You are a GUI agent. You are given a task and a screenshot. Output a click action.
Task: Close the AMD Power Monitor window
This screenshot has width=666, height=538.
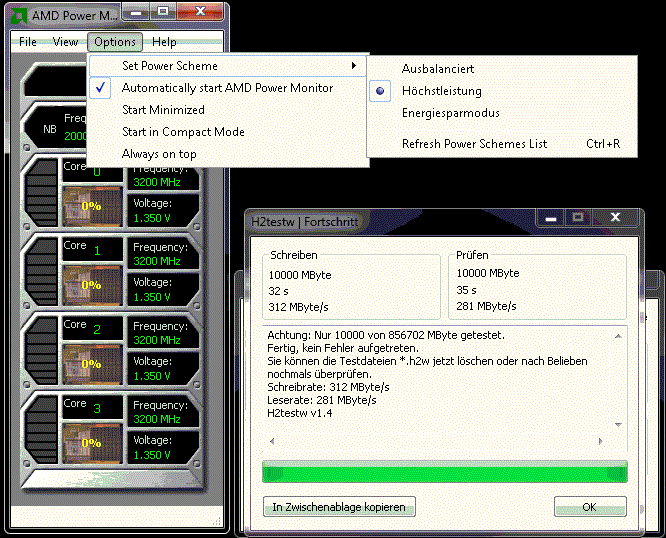[x=200, y=12]
